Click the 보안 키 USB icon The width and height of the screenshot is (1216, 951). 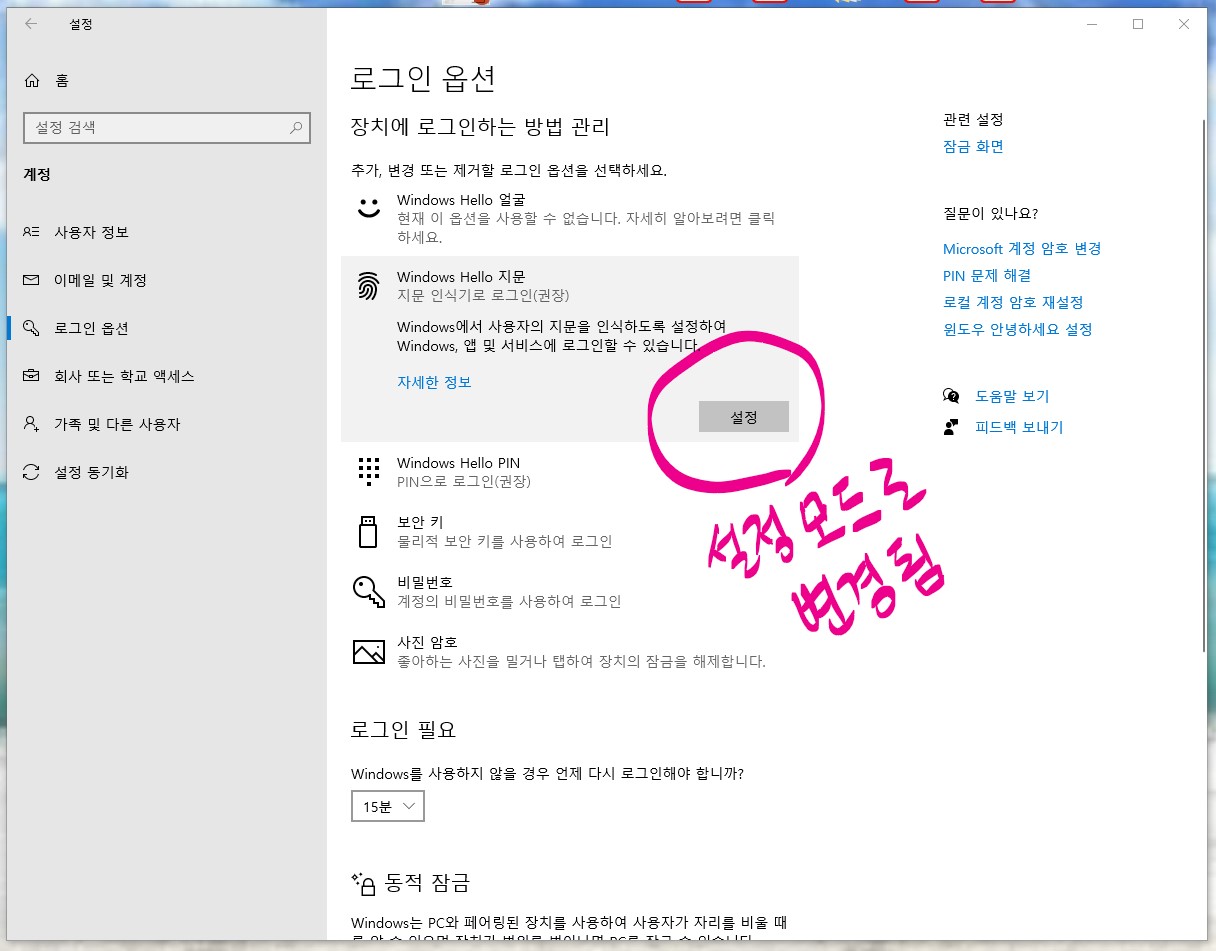[x=368, y=531]
